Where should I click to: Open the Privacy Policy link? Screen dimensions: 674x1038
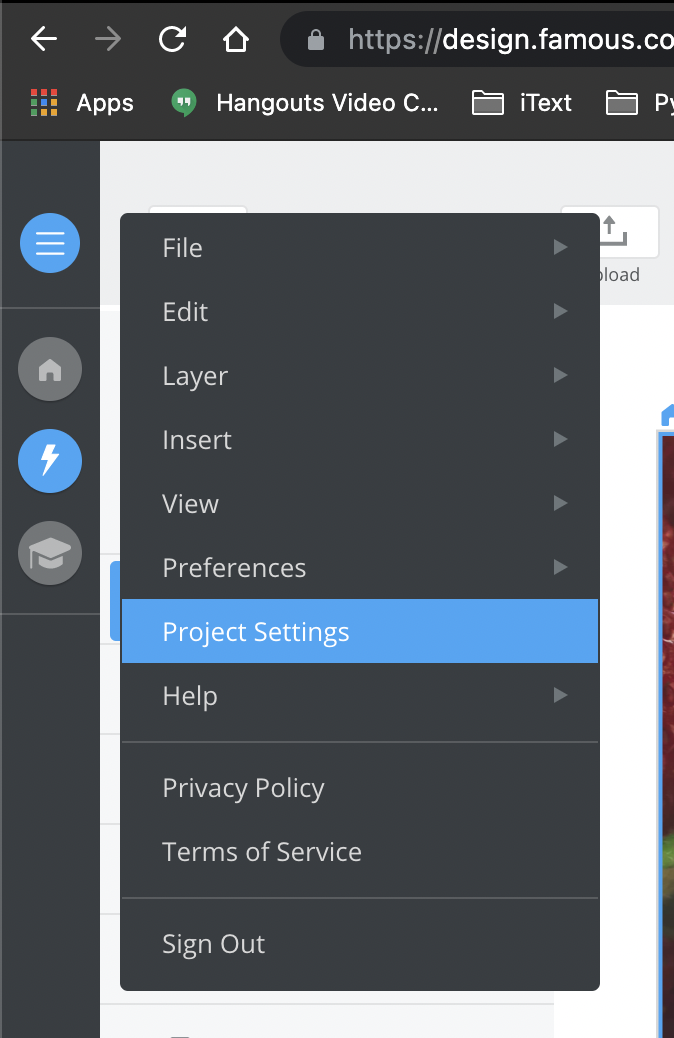coord(243,788)
